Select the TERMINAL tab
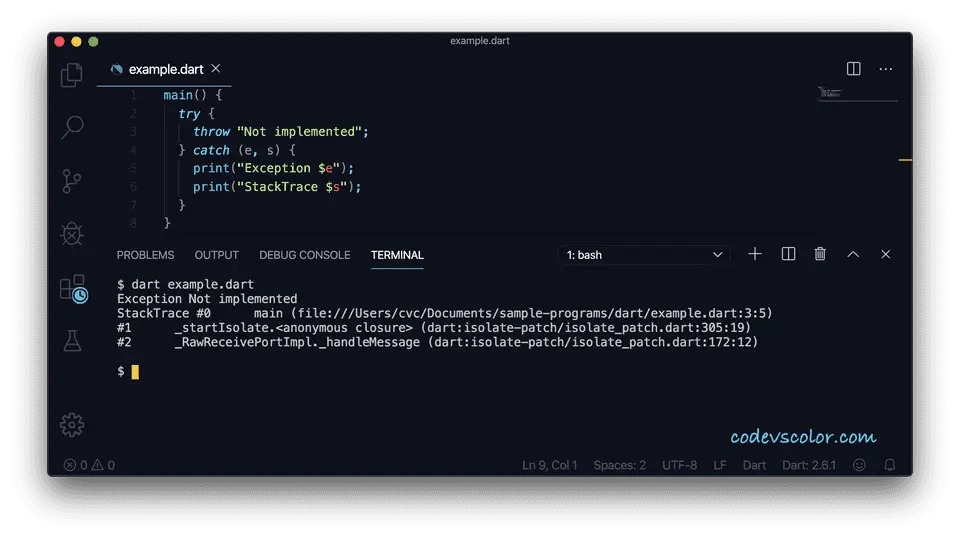960x539 pixels. coord(397,255)
